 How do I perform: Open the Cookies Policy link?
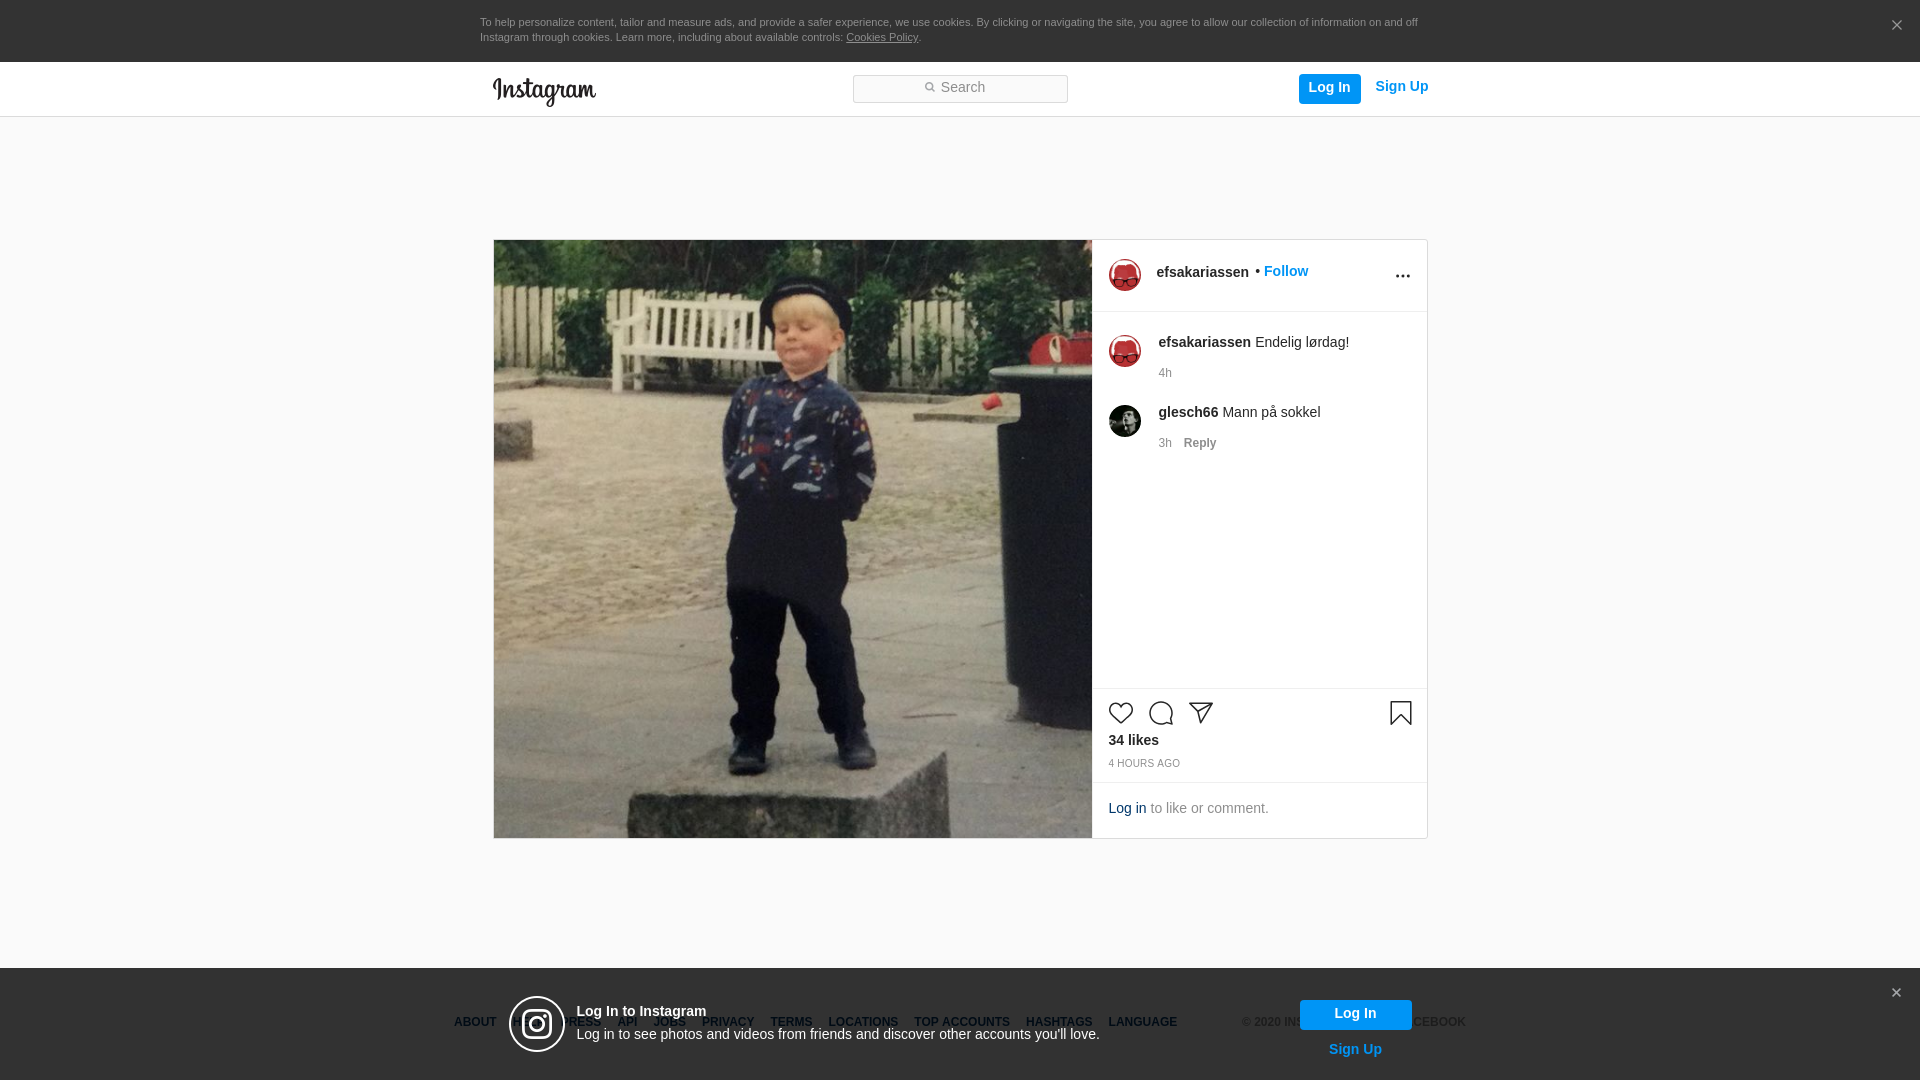(x=882, y=38)
